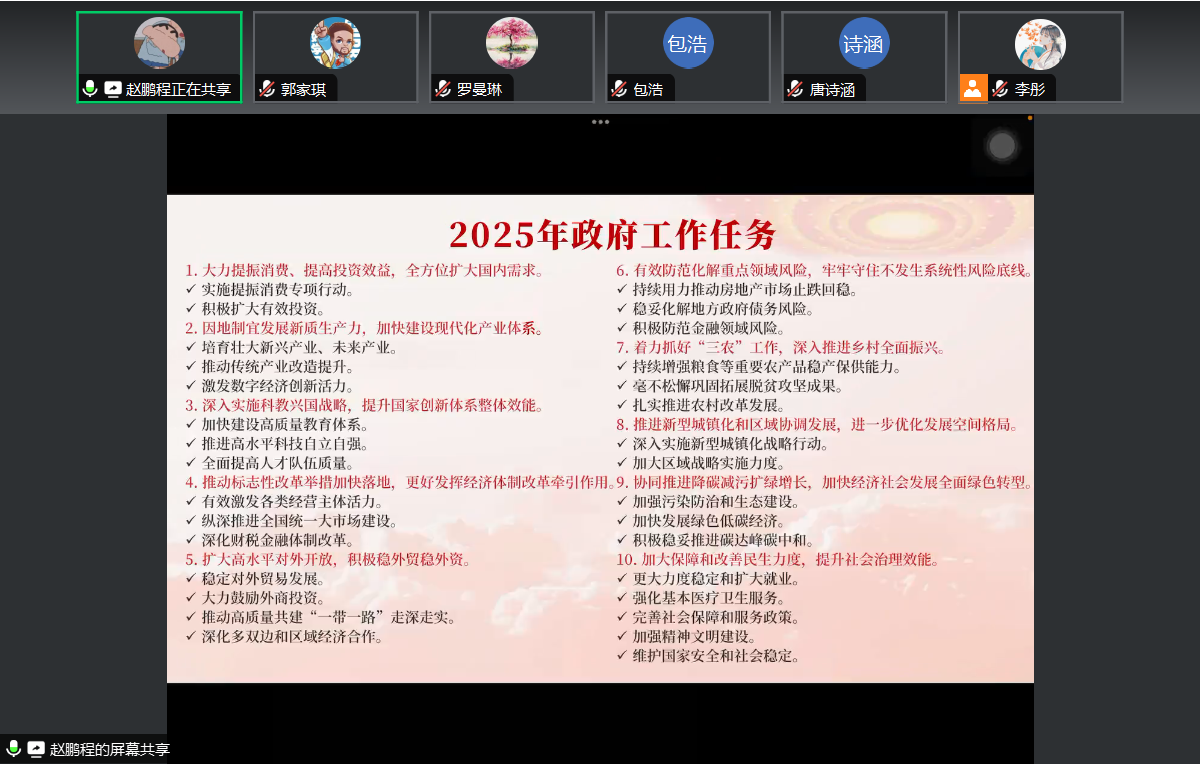
Task: Click the screen-share icon in the bottom status bar
Action: tap(36, 746)
